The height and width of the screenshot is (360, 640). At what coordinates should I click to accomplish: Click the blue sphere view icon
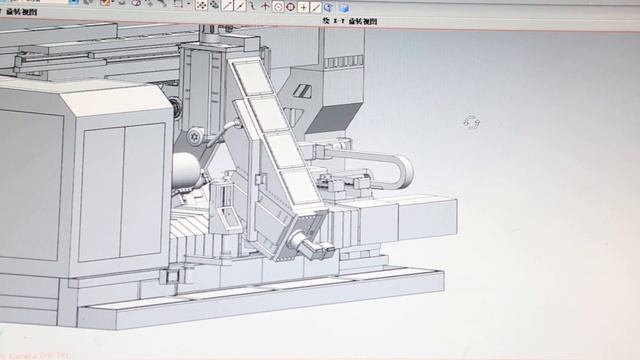[x=329, y=7]
